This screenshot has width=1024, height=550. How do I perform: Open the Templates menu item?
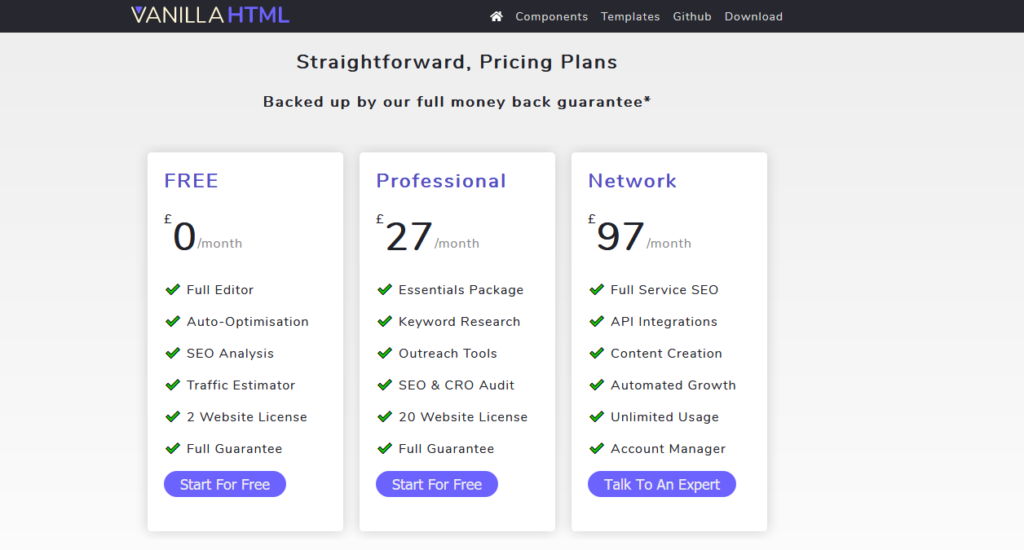pos(630,17)
